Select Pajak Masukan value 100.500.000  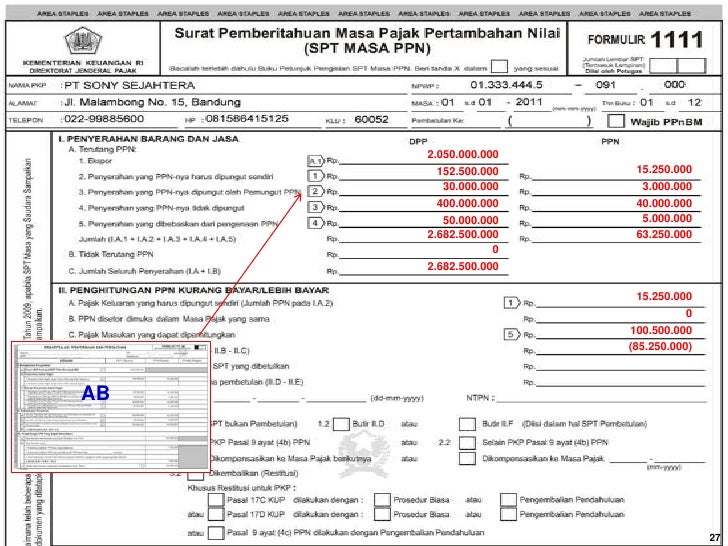tap(661, 330)
